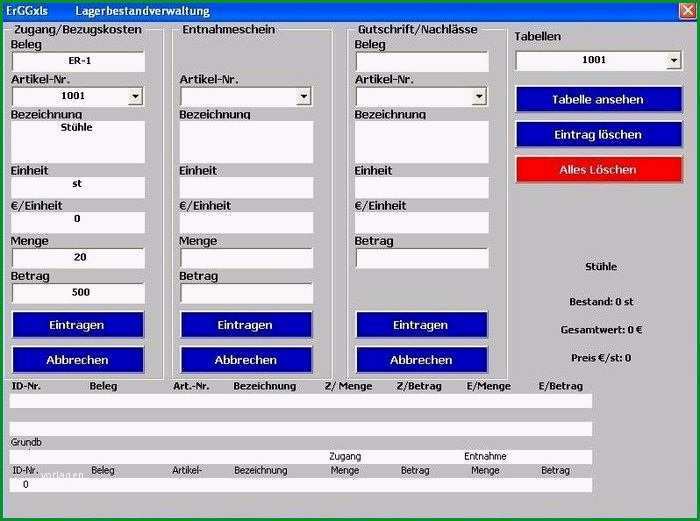Viewport: 700px width, 521px height.
Task: Click Abbrechen under Zugang/Bezugskosten
Action: tap(78, 360)
